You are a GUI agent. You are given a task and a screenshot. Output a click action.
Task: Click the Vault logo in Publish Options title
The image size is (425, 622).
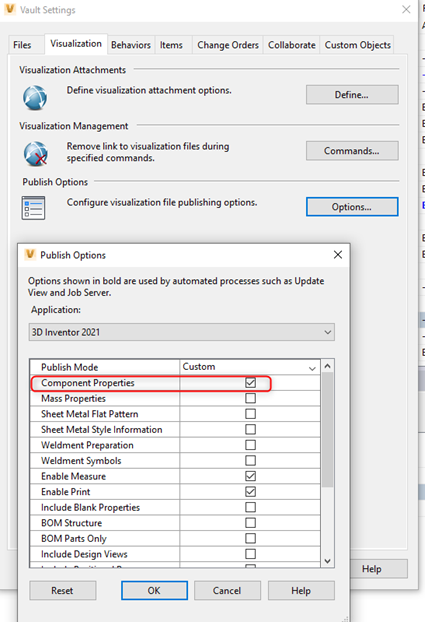point(30,254)
